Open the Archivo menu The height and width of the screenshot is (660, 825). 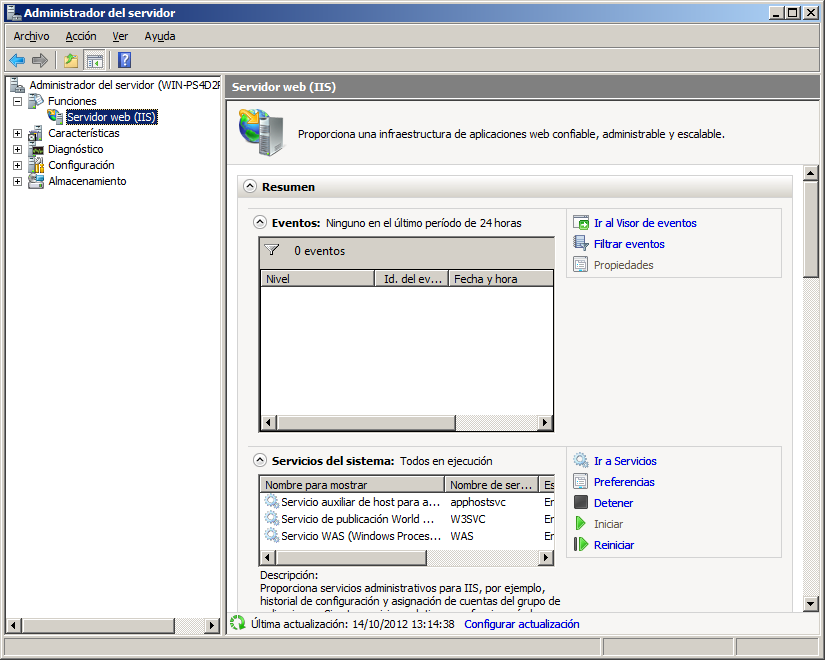coord(30,36)
